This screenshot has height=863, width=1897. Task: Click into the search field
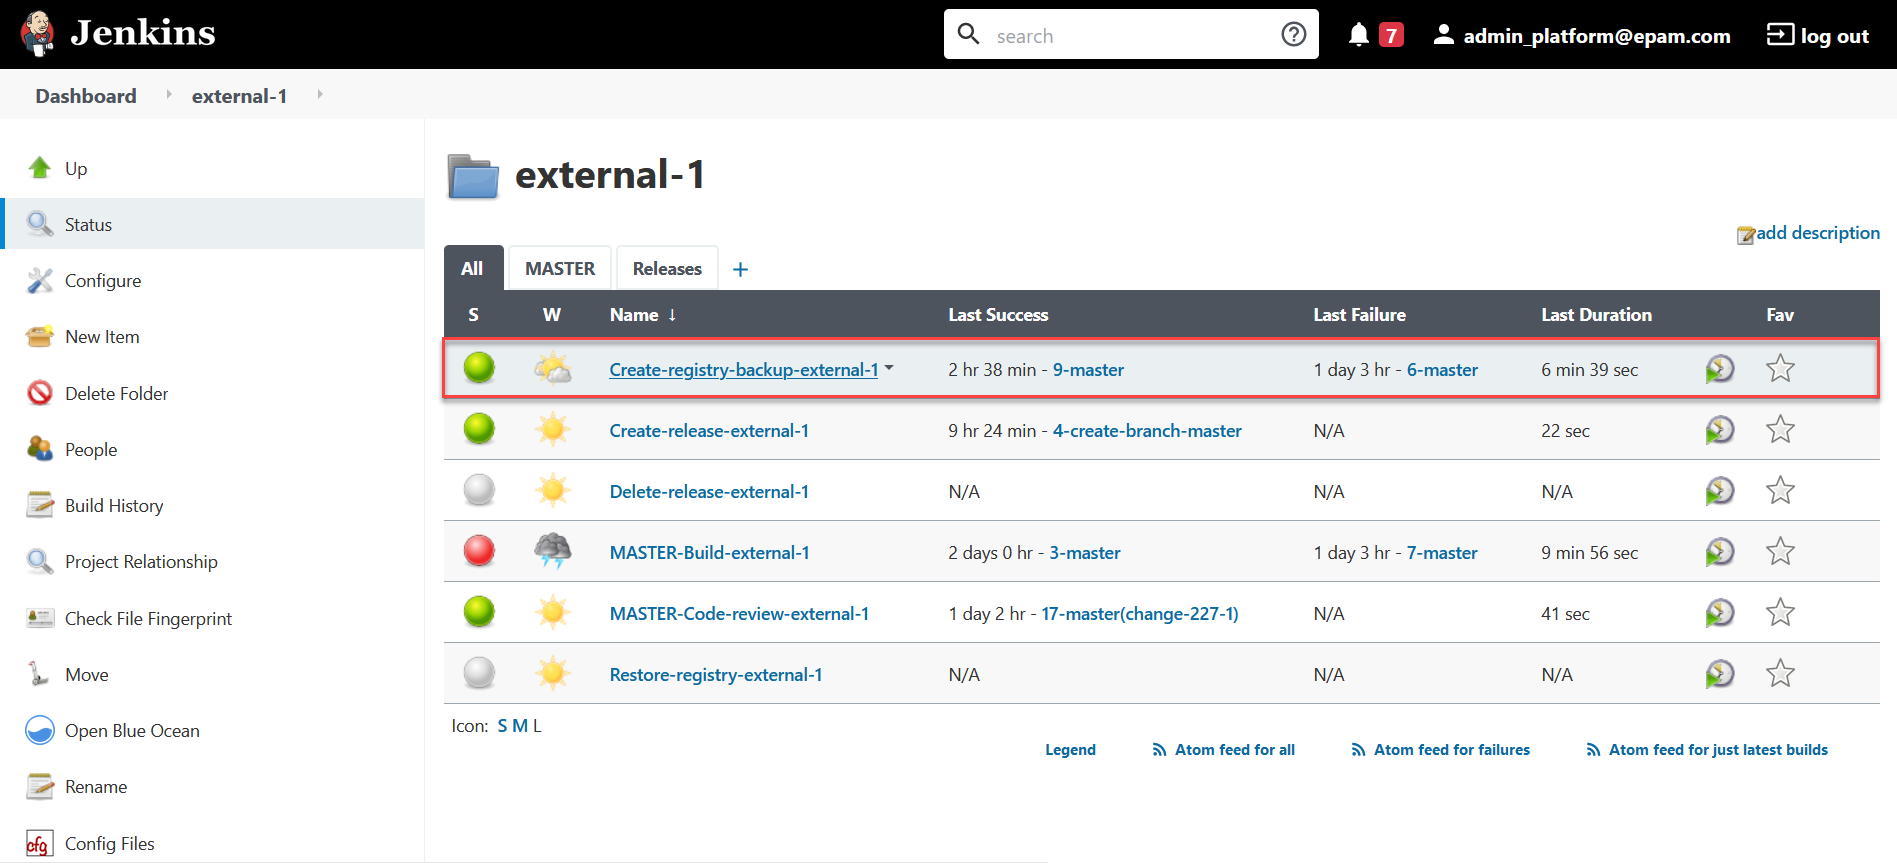click(x=1130, y=35)
